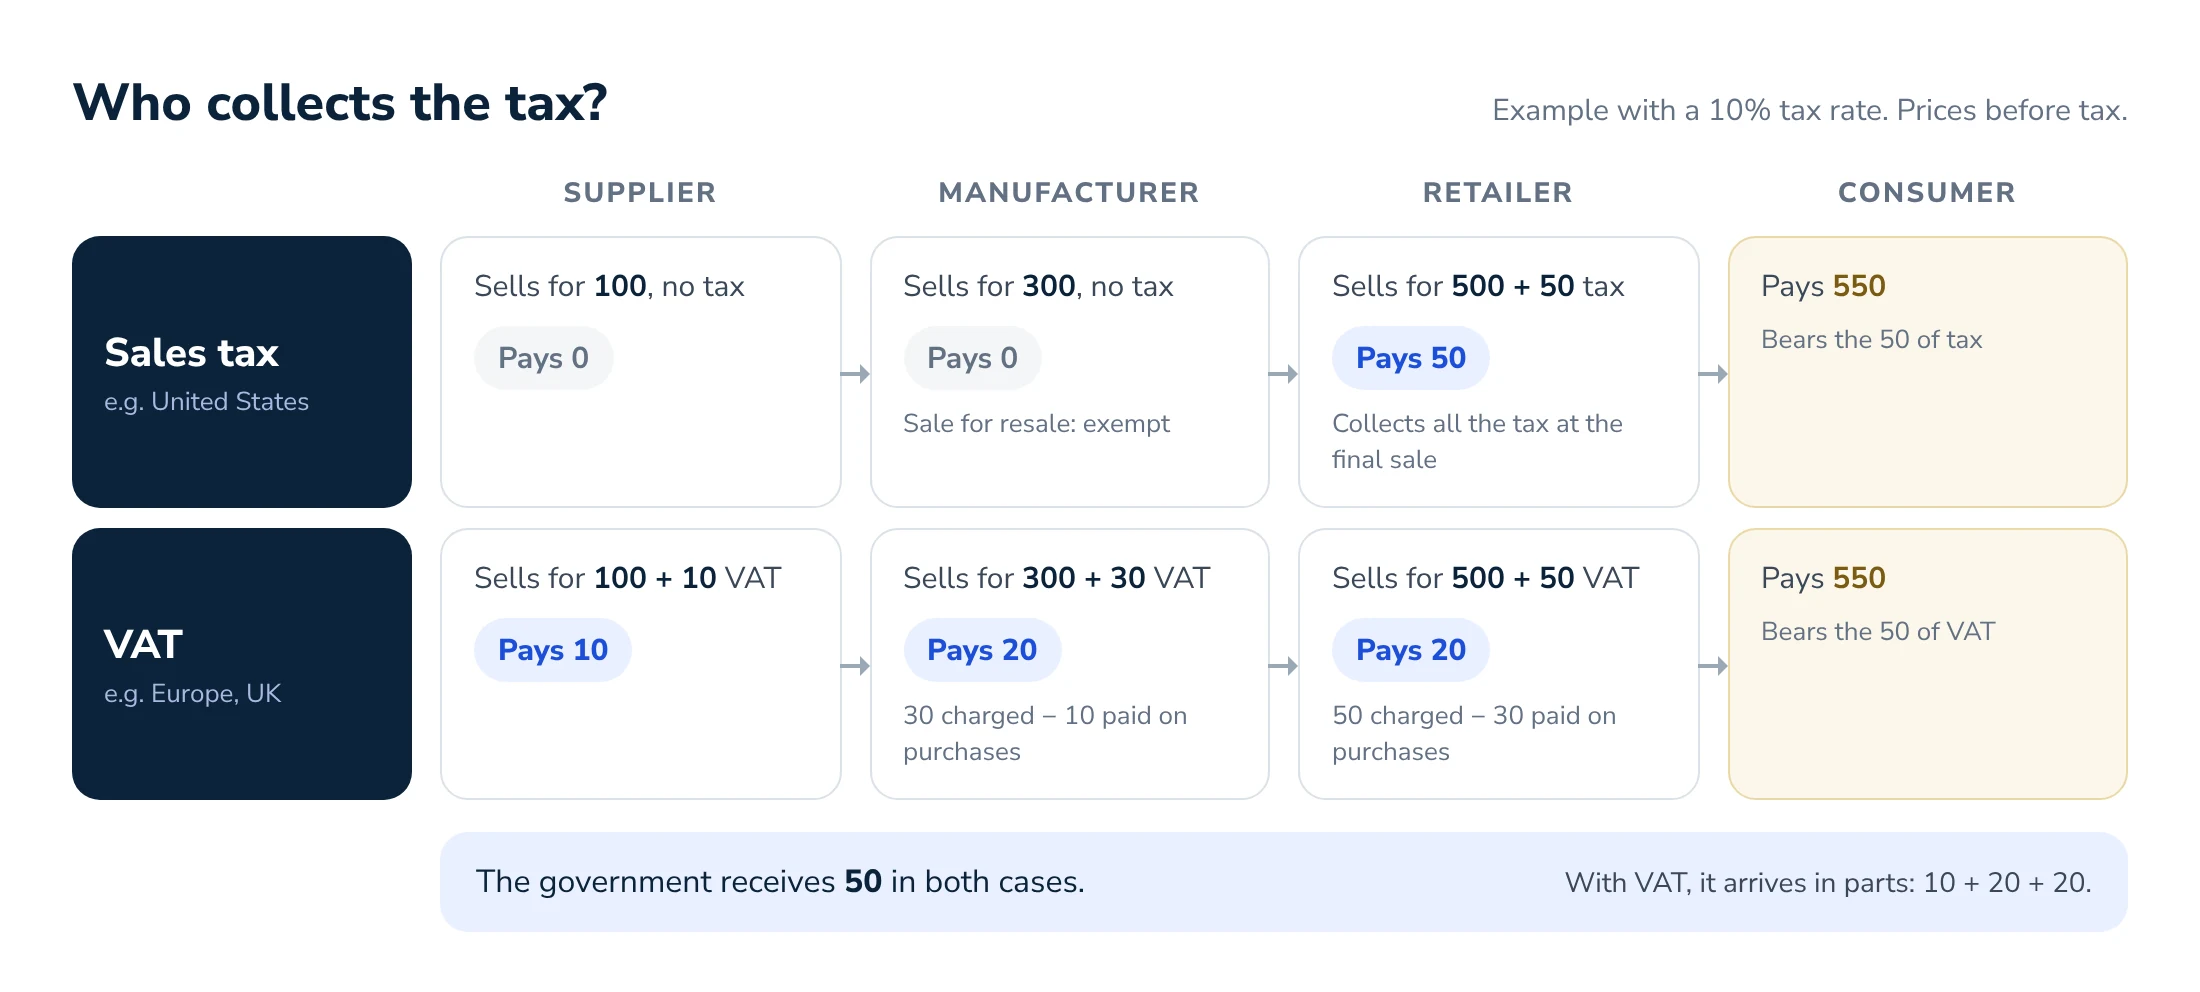The height and width of the screenshot is (992, 2200).
Task: Click 'Bears the 50 of VAT' text
Action: point(1878,632)
